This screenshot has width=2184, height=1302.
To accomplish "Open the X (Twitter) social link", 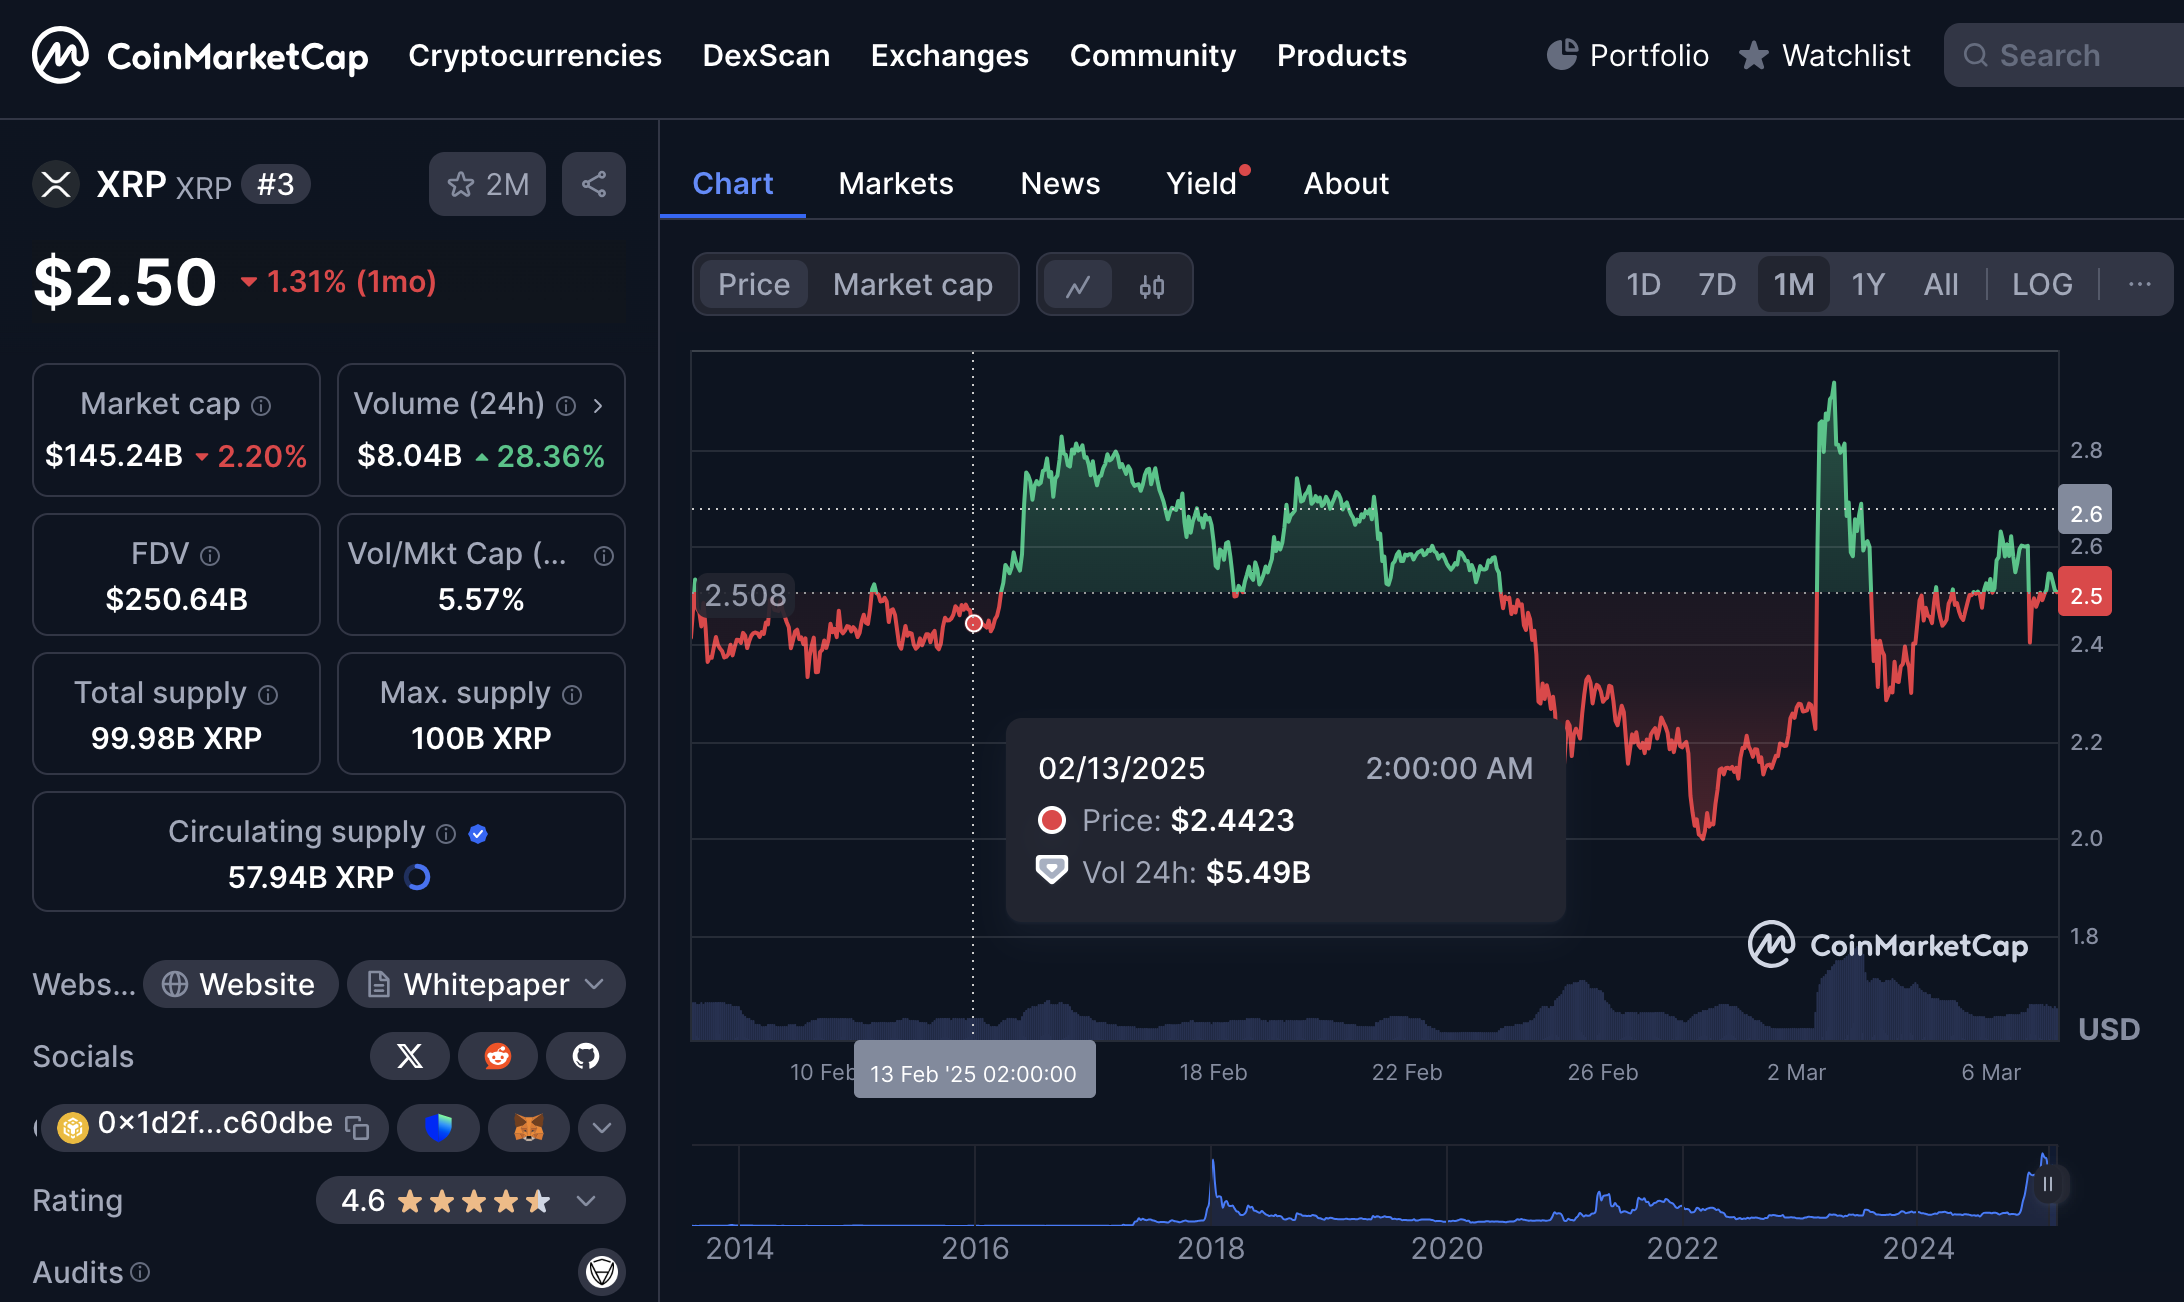I will click(409, 1056).
